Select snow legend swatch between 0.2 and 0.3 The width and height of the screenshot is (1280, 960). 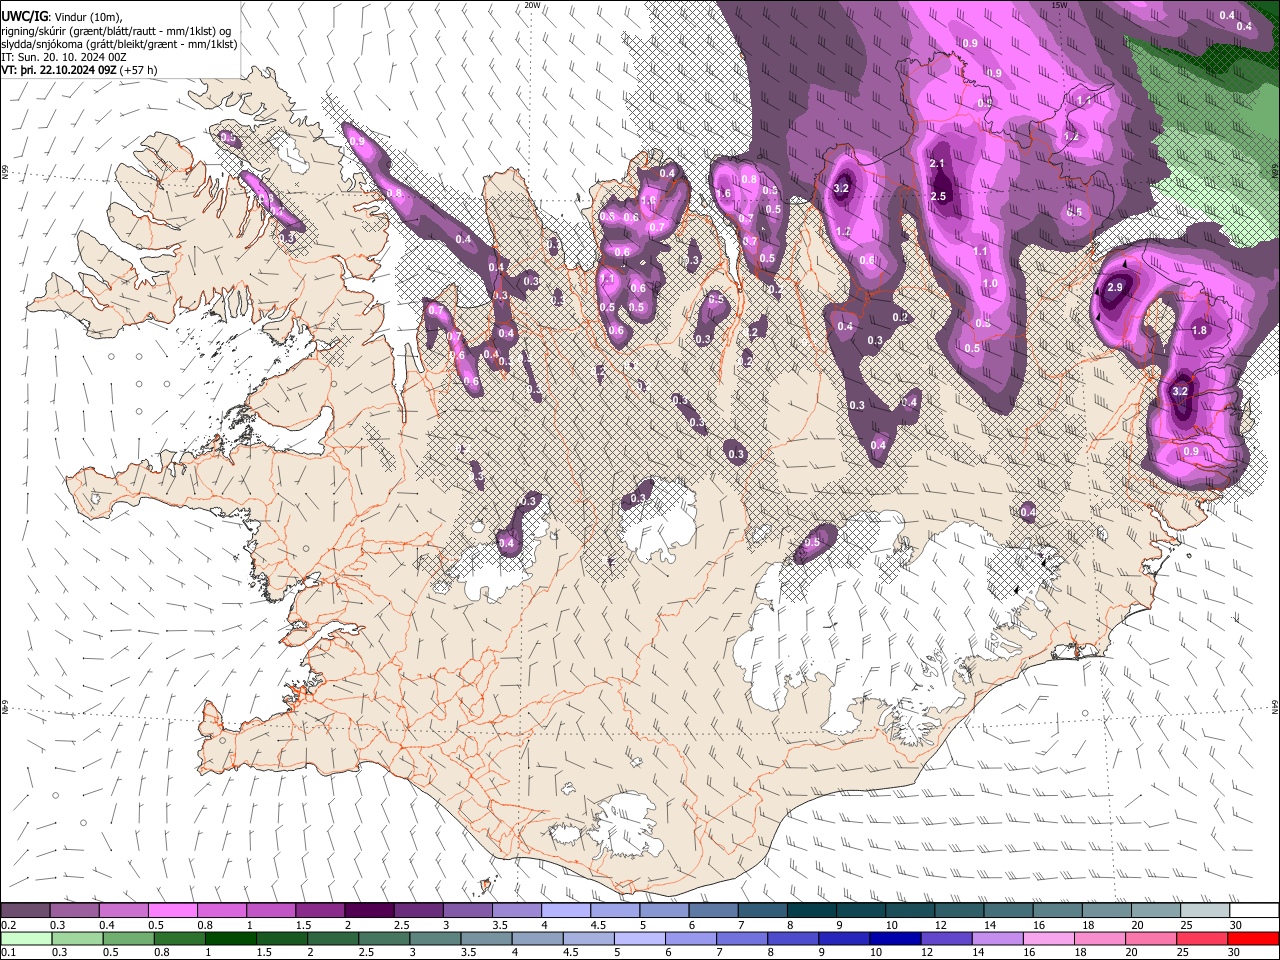point(25,911)
